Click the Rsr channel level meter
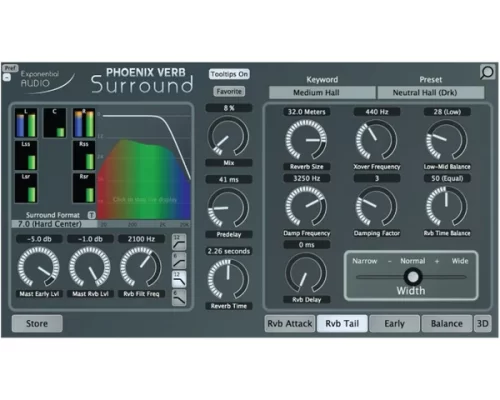Image resolution: width=500 pixels, height=400 pixels. click(84, 188)
